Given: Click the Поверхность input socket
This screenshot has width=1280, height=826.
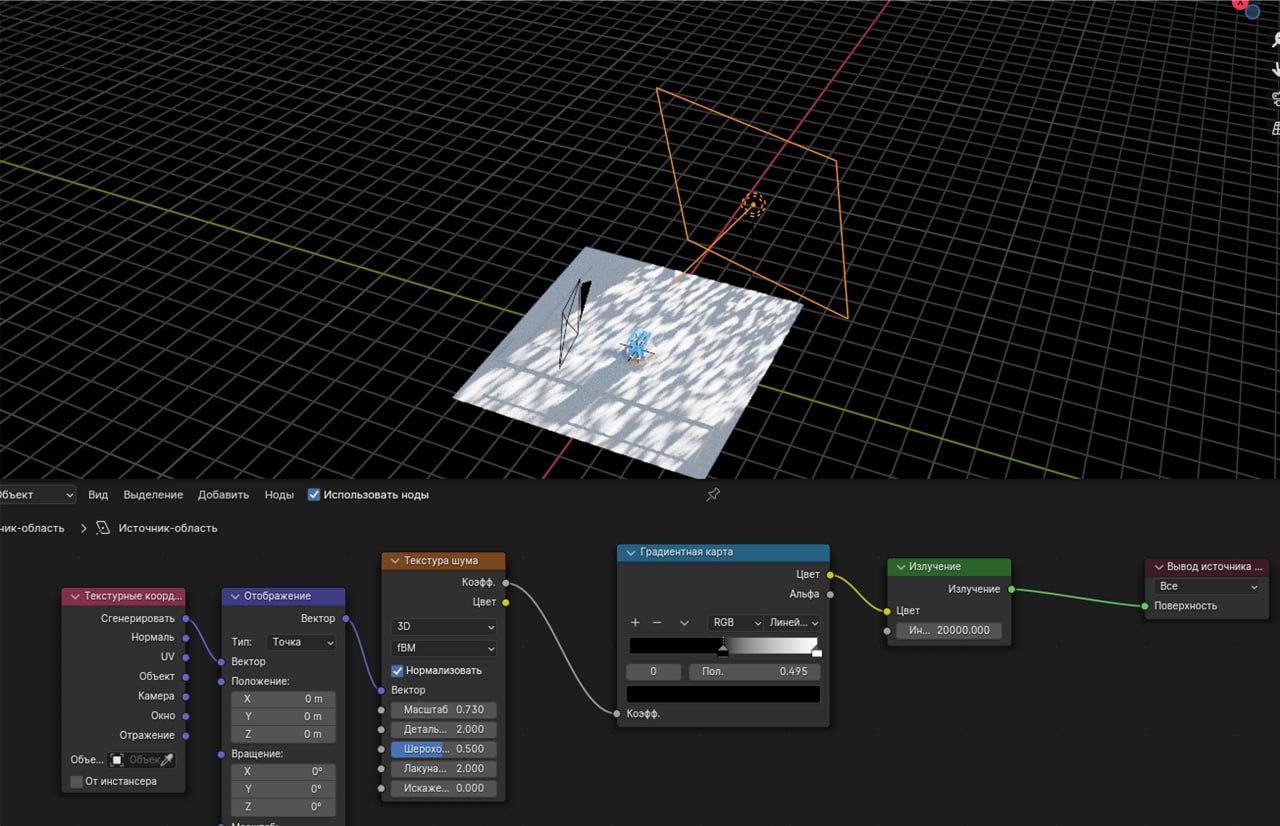Looking at the screenshot, I should tap(1145, 606).
